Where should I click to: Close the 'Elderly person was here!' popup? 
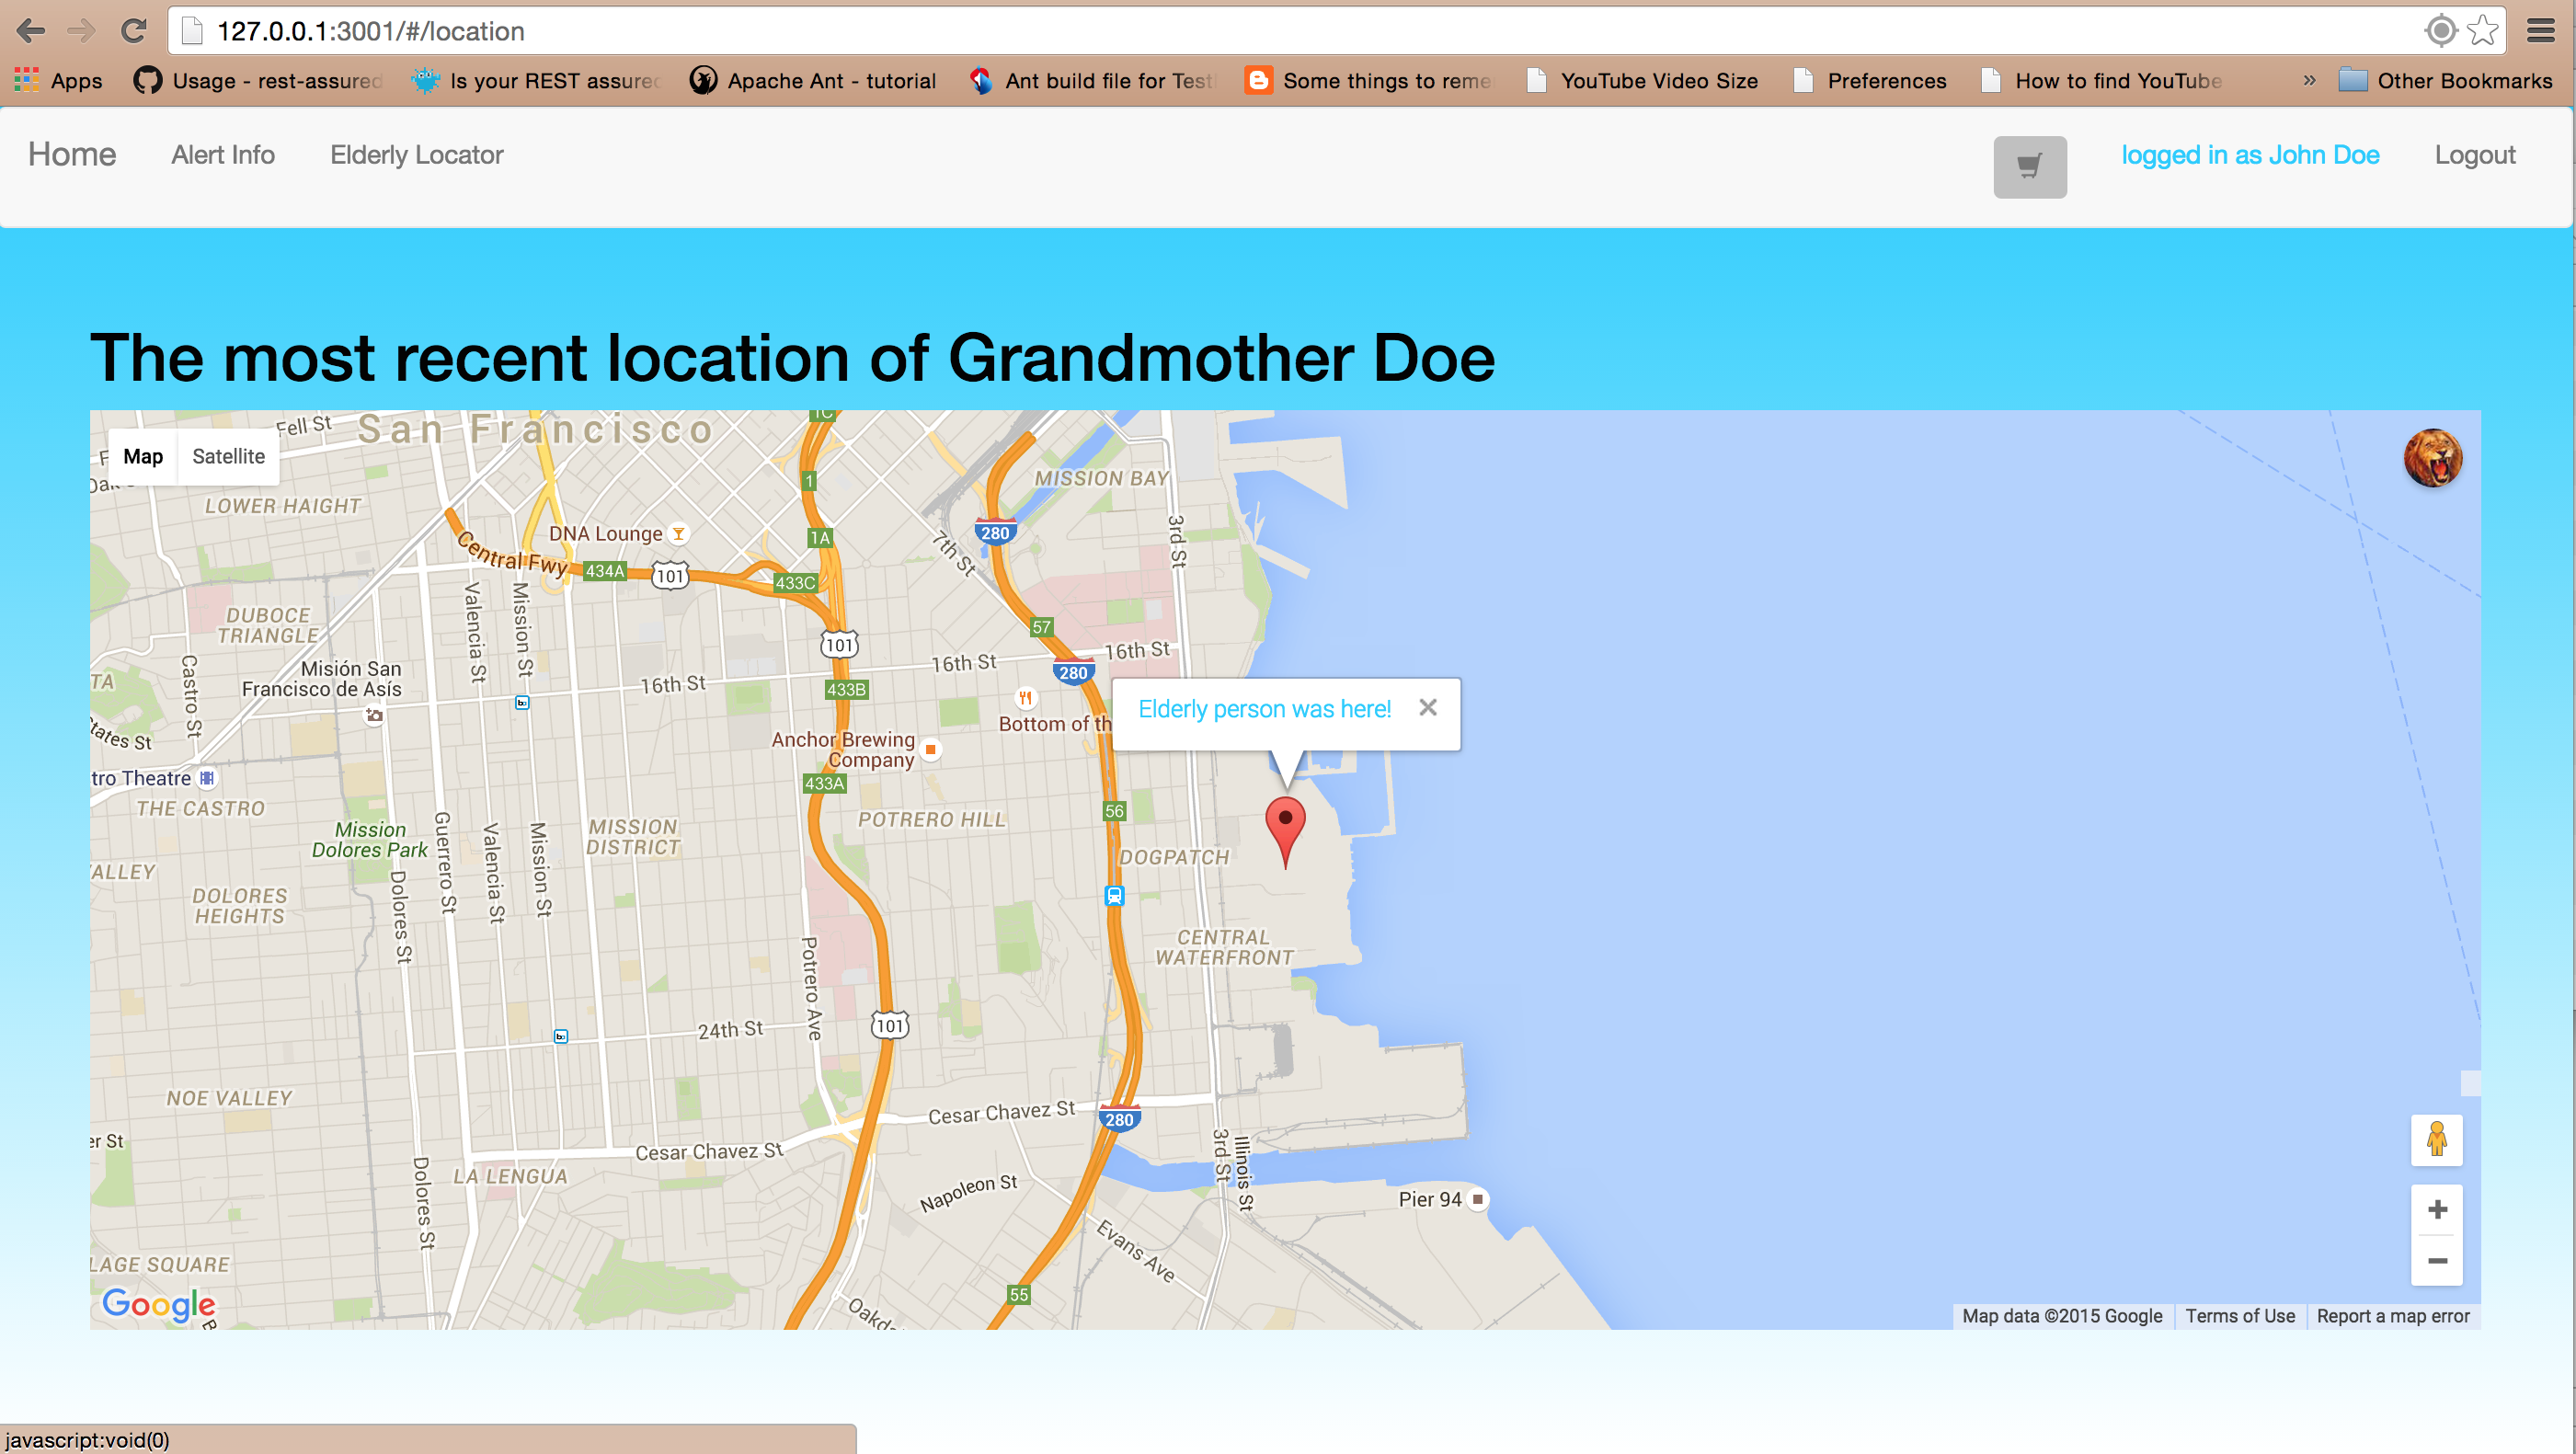[x=1428, y=707]
